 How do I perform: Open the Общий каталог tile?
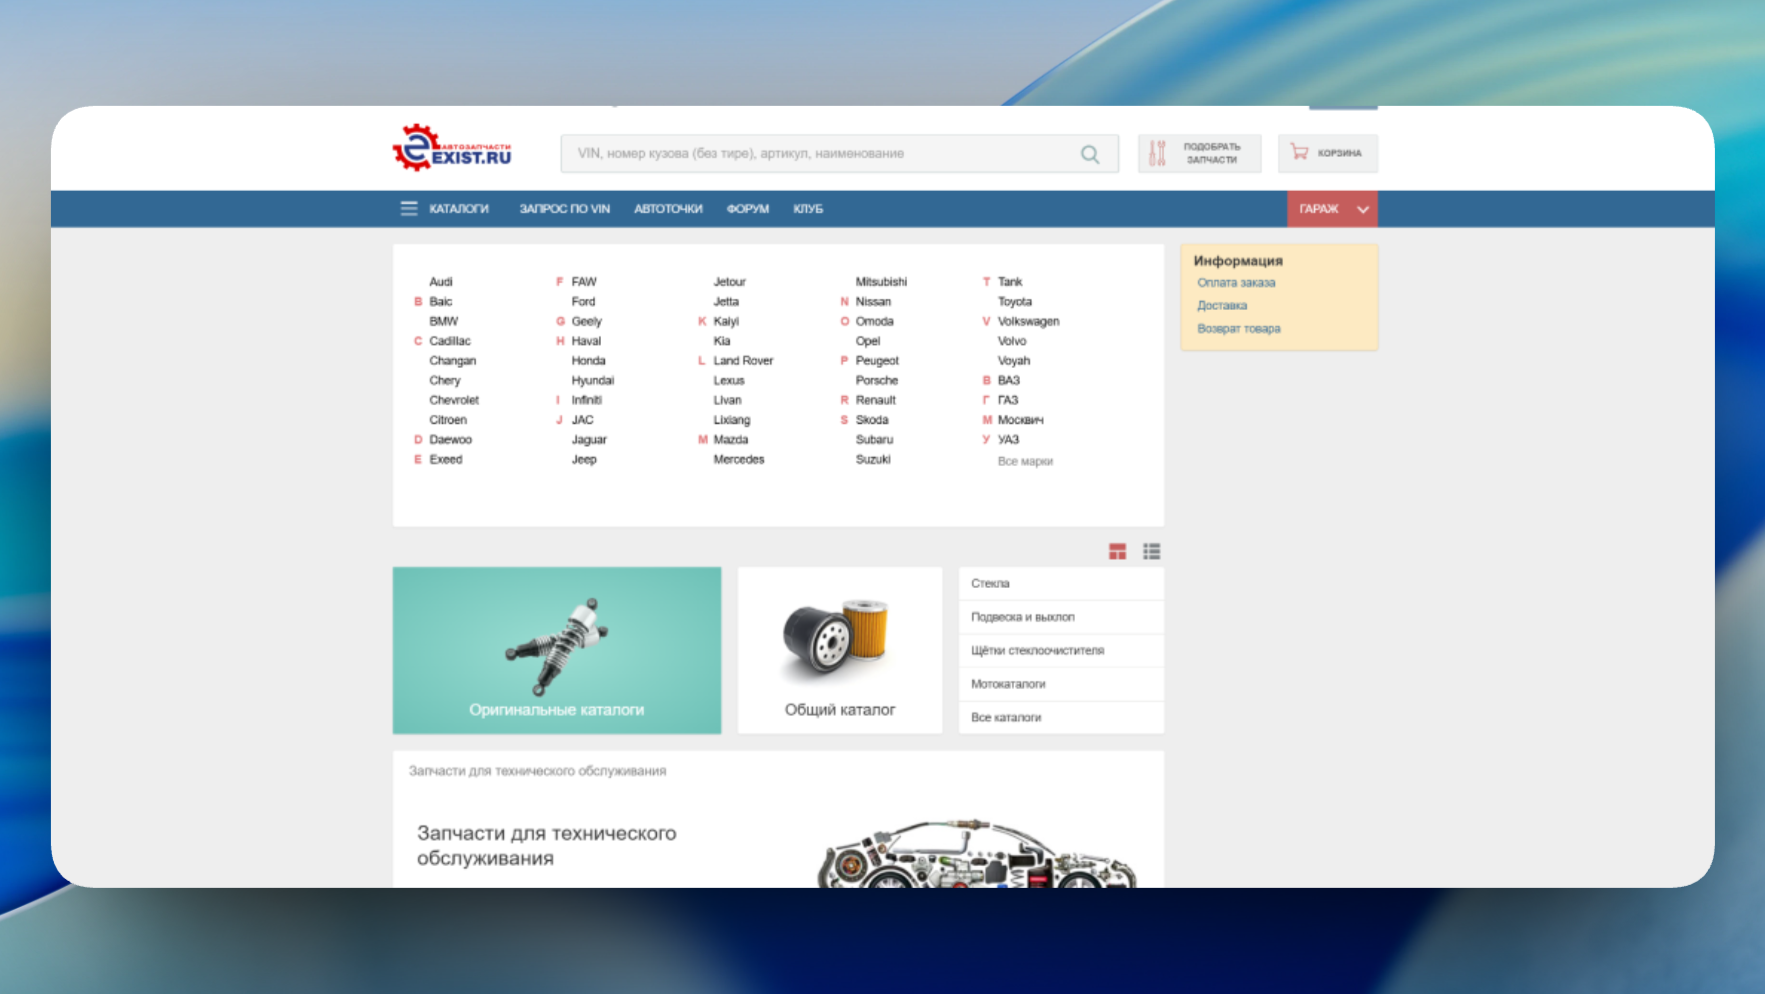pos(840,650)
